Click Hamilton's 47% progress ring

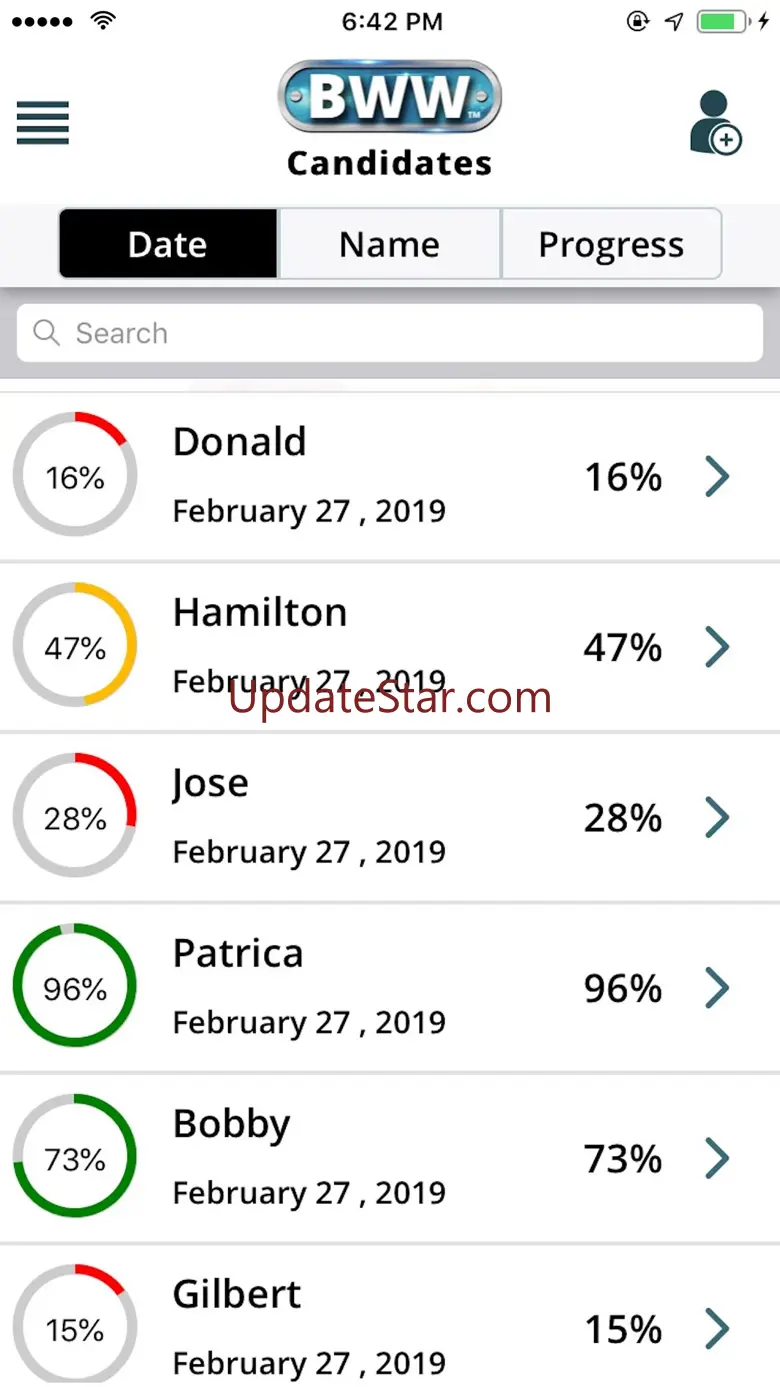(75, 647)
